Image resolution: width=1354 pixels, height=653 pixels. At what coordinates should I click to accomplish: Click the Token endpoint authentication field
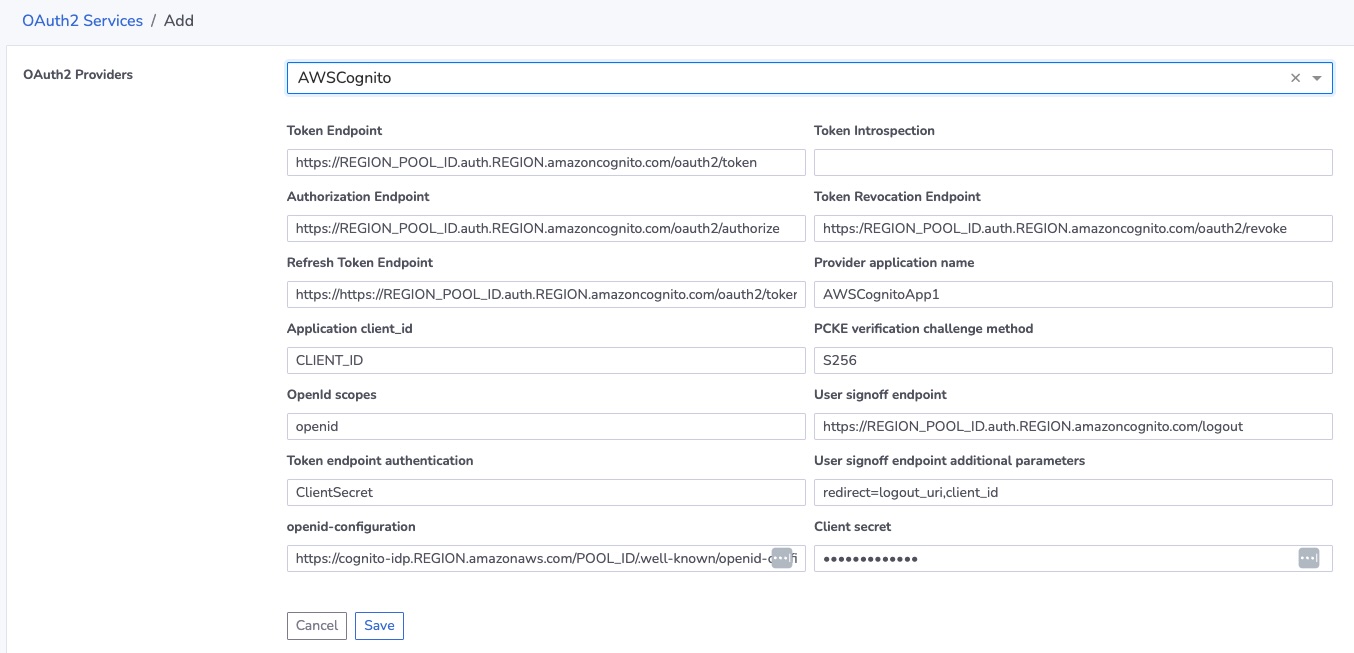(545, 492)
